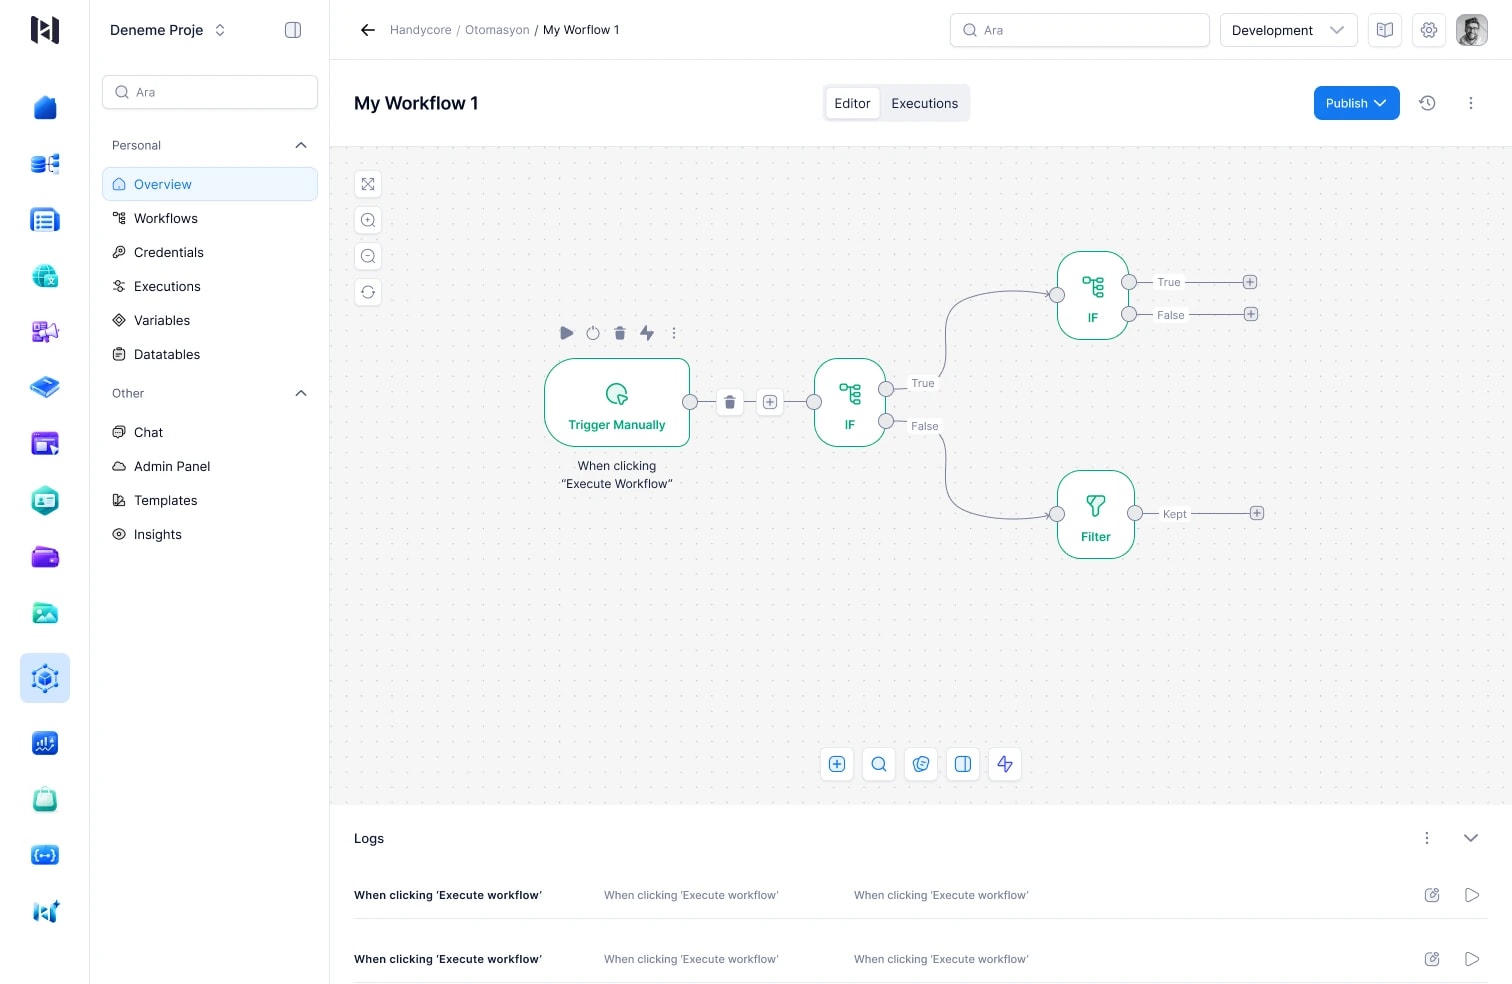Image resolution: width=1512 pixels, height=984 pixels.
Task: Reset the canvas view with refresh icon
Action: click(368, 292)
